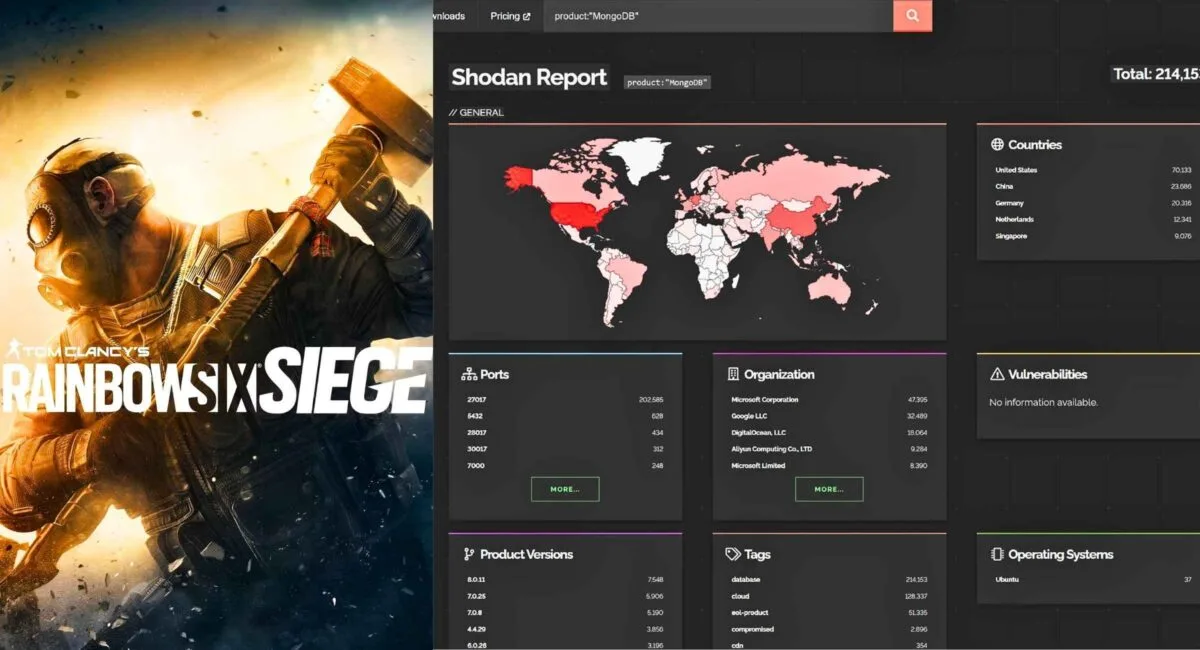Select version 7.0.25 in Product Versions

click(565, 596)
